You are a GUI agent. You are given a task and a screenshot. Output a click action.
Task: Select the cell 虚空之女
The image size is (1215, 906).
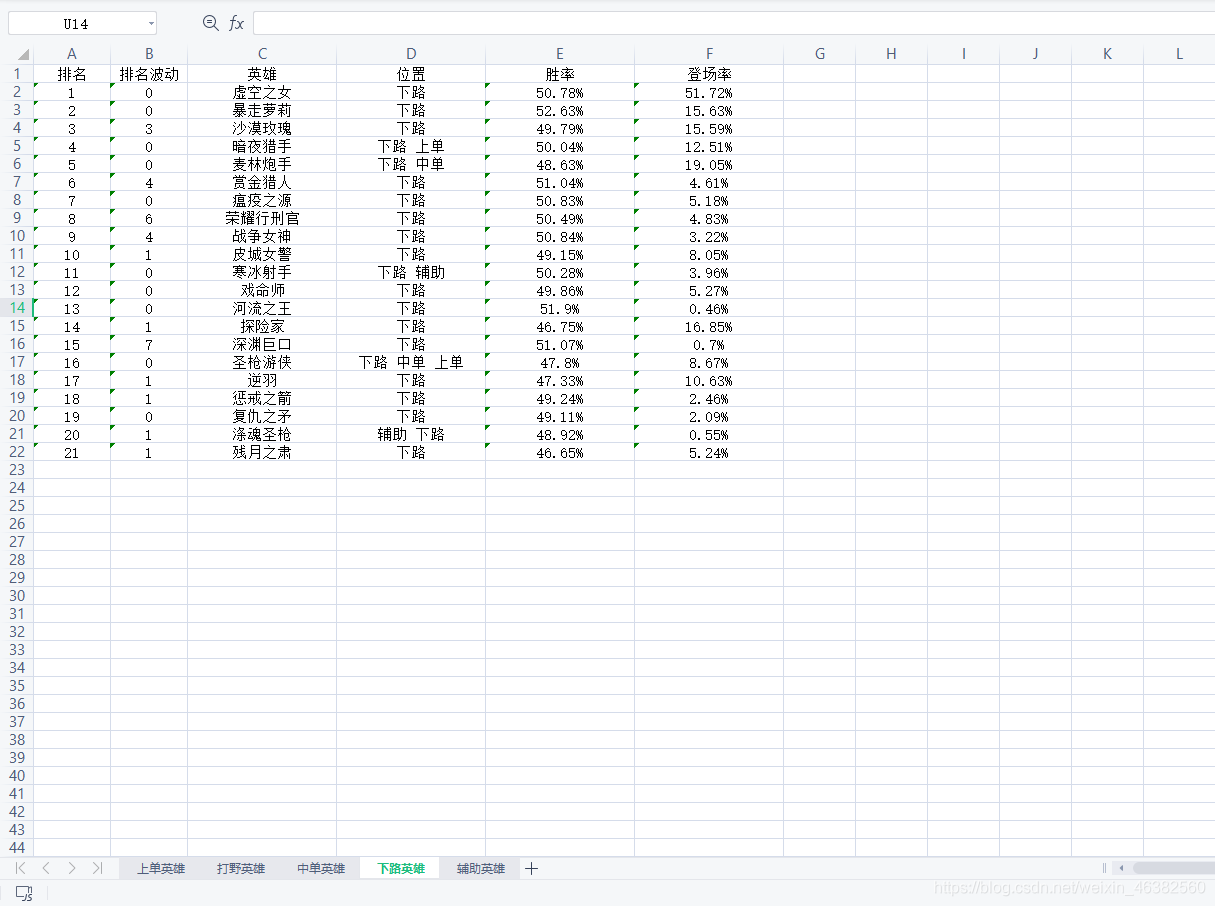[262, 93]
